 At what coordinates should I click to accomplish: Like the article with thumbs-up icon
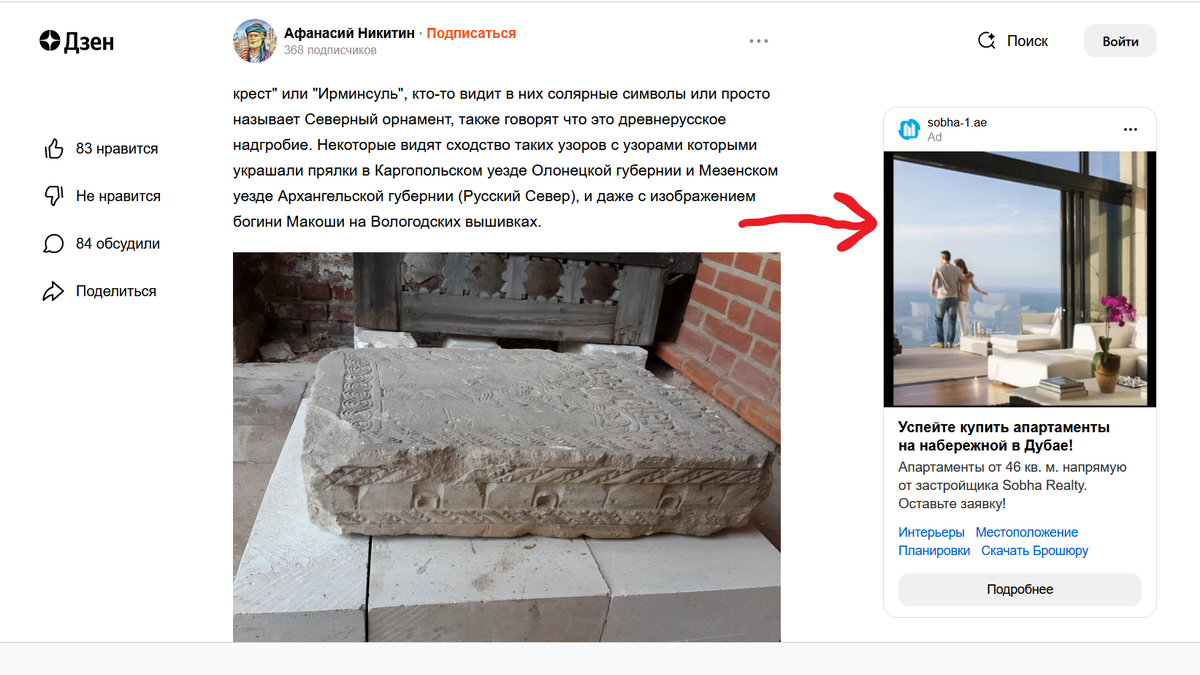pos(54,149)
